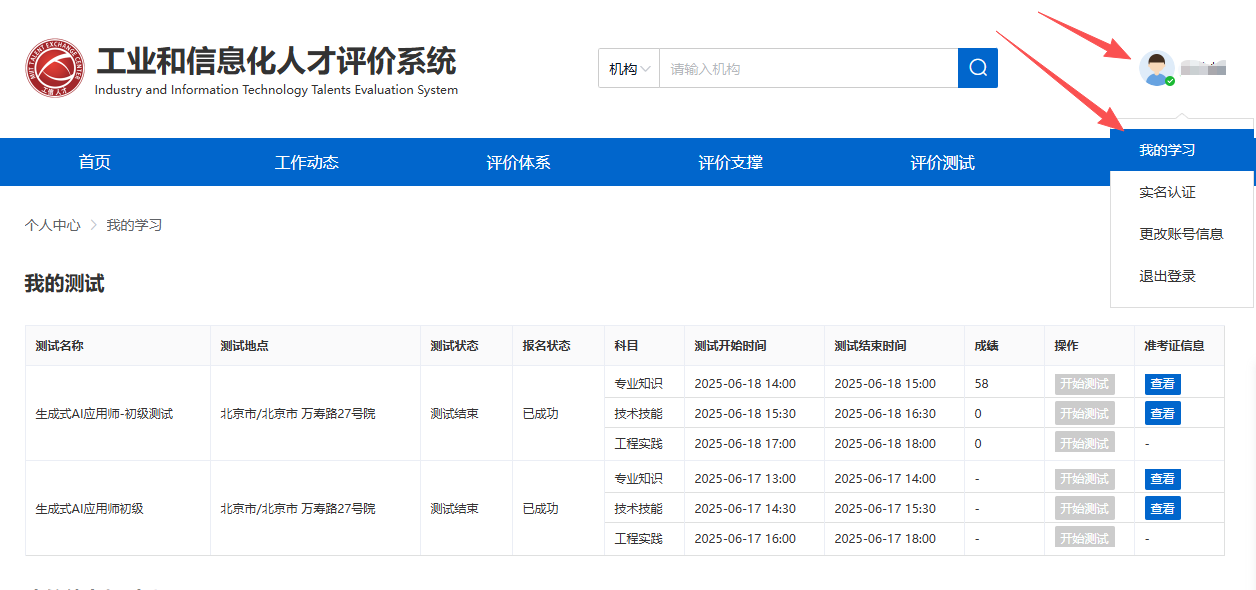1256x590 pixels.
Task: Click 查看 for 2025-06-18 15:30 技术技能 row
Action: (x=1162, y=414)
